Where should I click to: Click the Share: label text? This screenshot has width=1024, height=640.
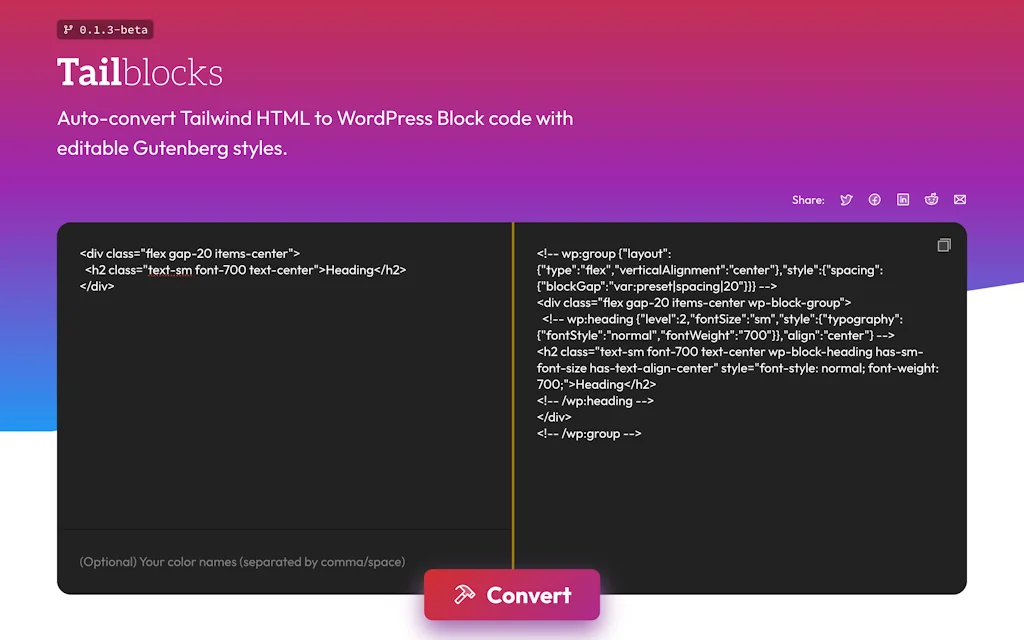(x=807, y=199)
